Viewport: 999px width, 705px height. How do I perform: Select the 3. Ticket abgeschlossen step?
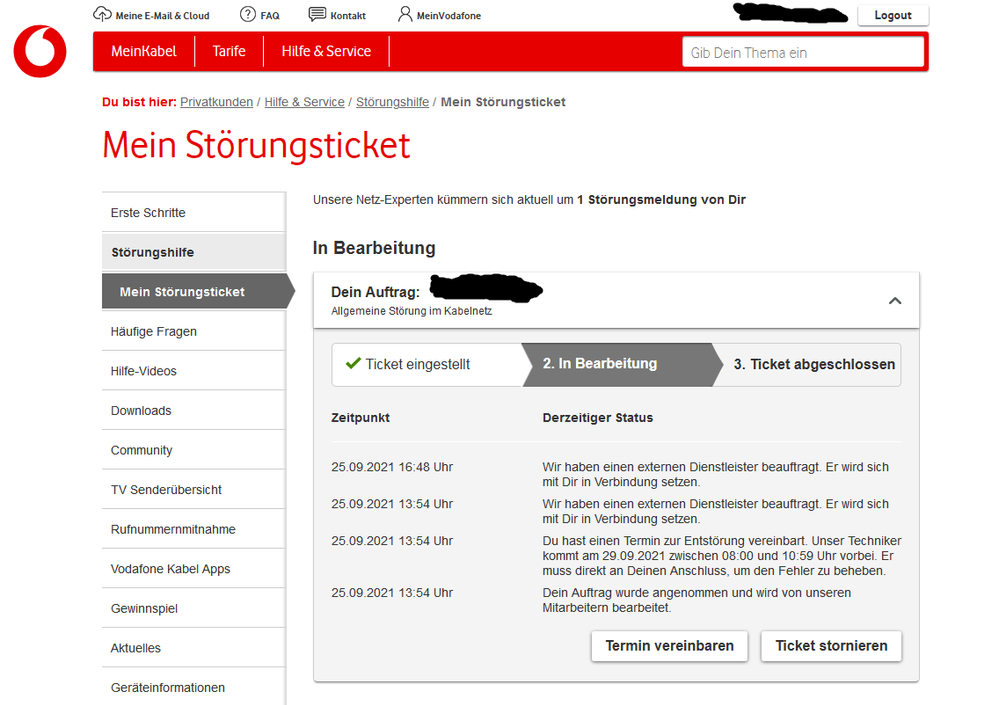pos(809,364)
